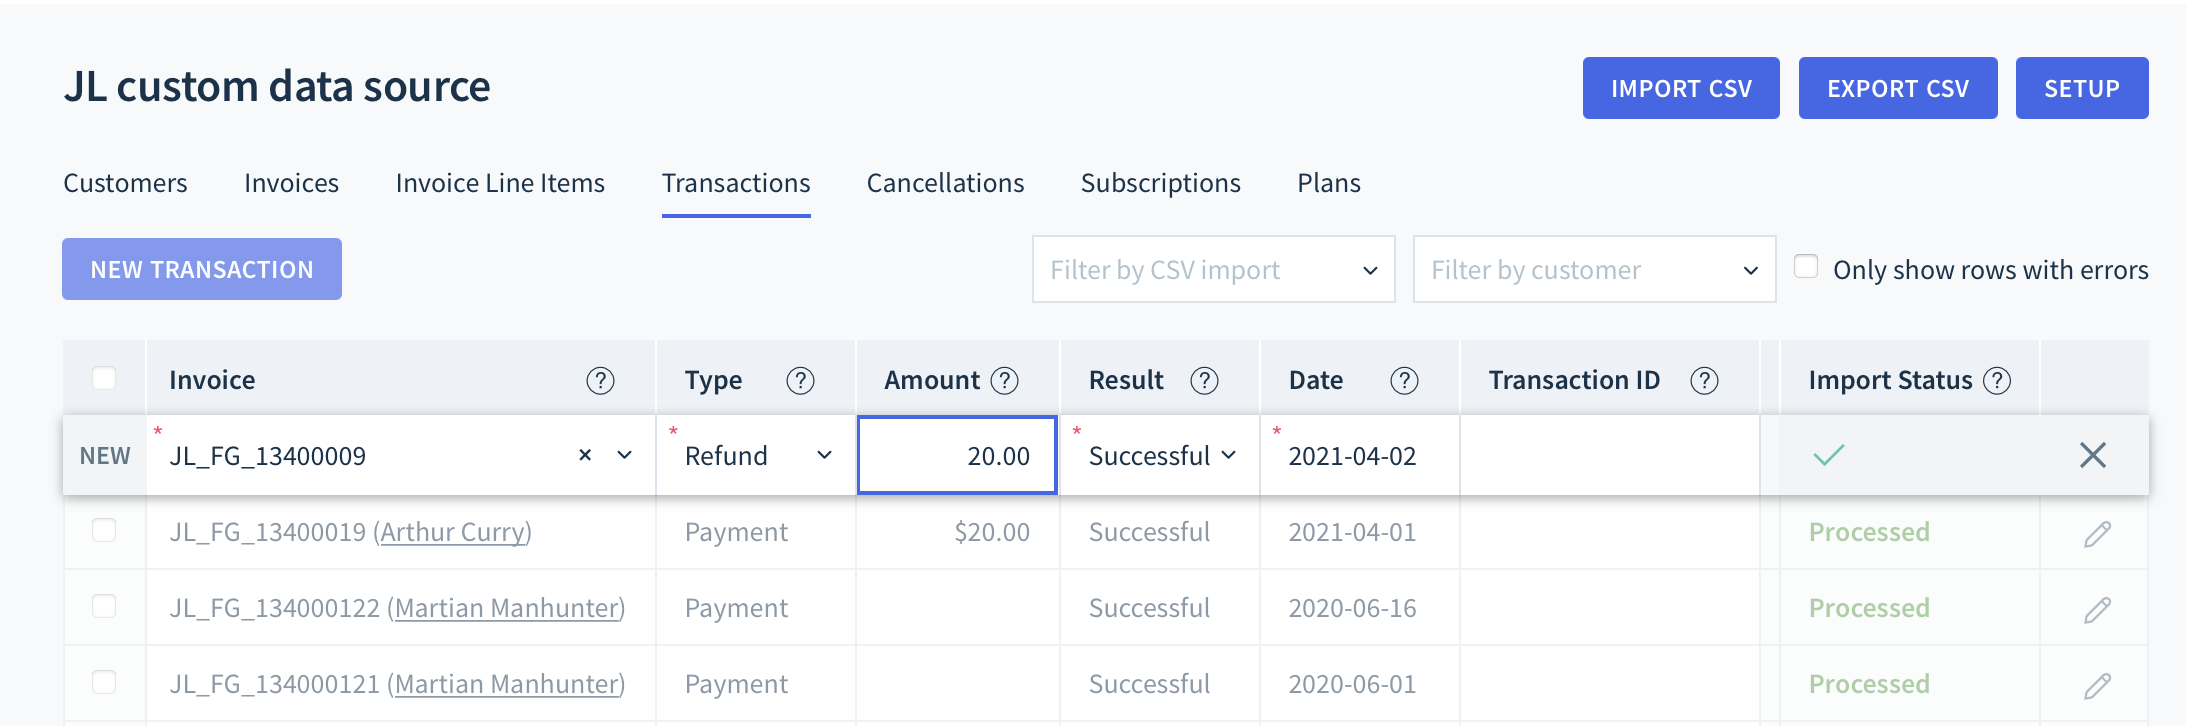The image size is (2186, 726).
Task: Check the JL_FG_134000122 row checkbox
Action: pyautogui.click(x=104, y=606)
